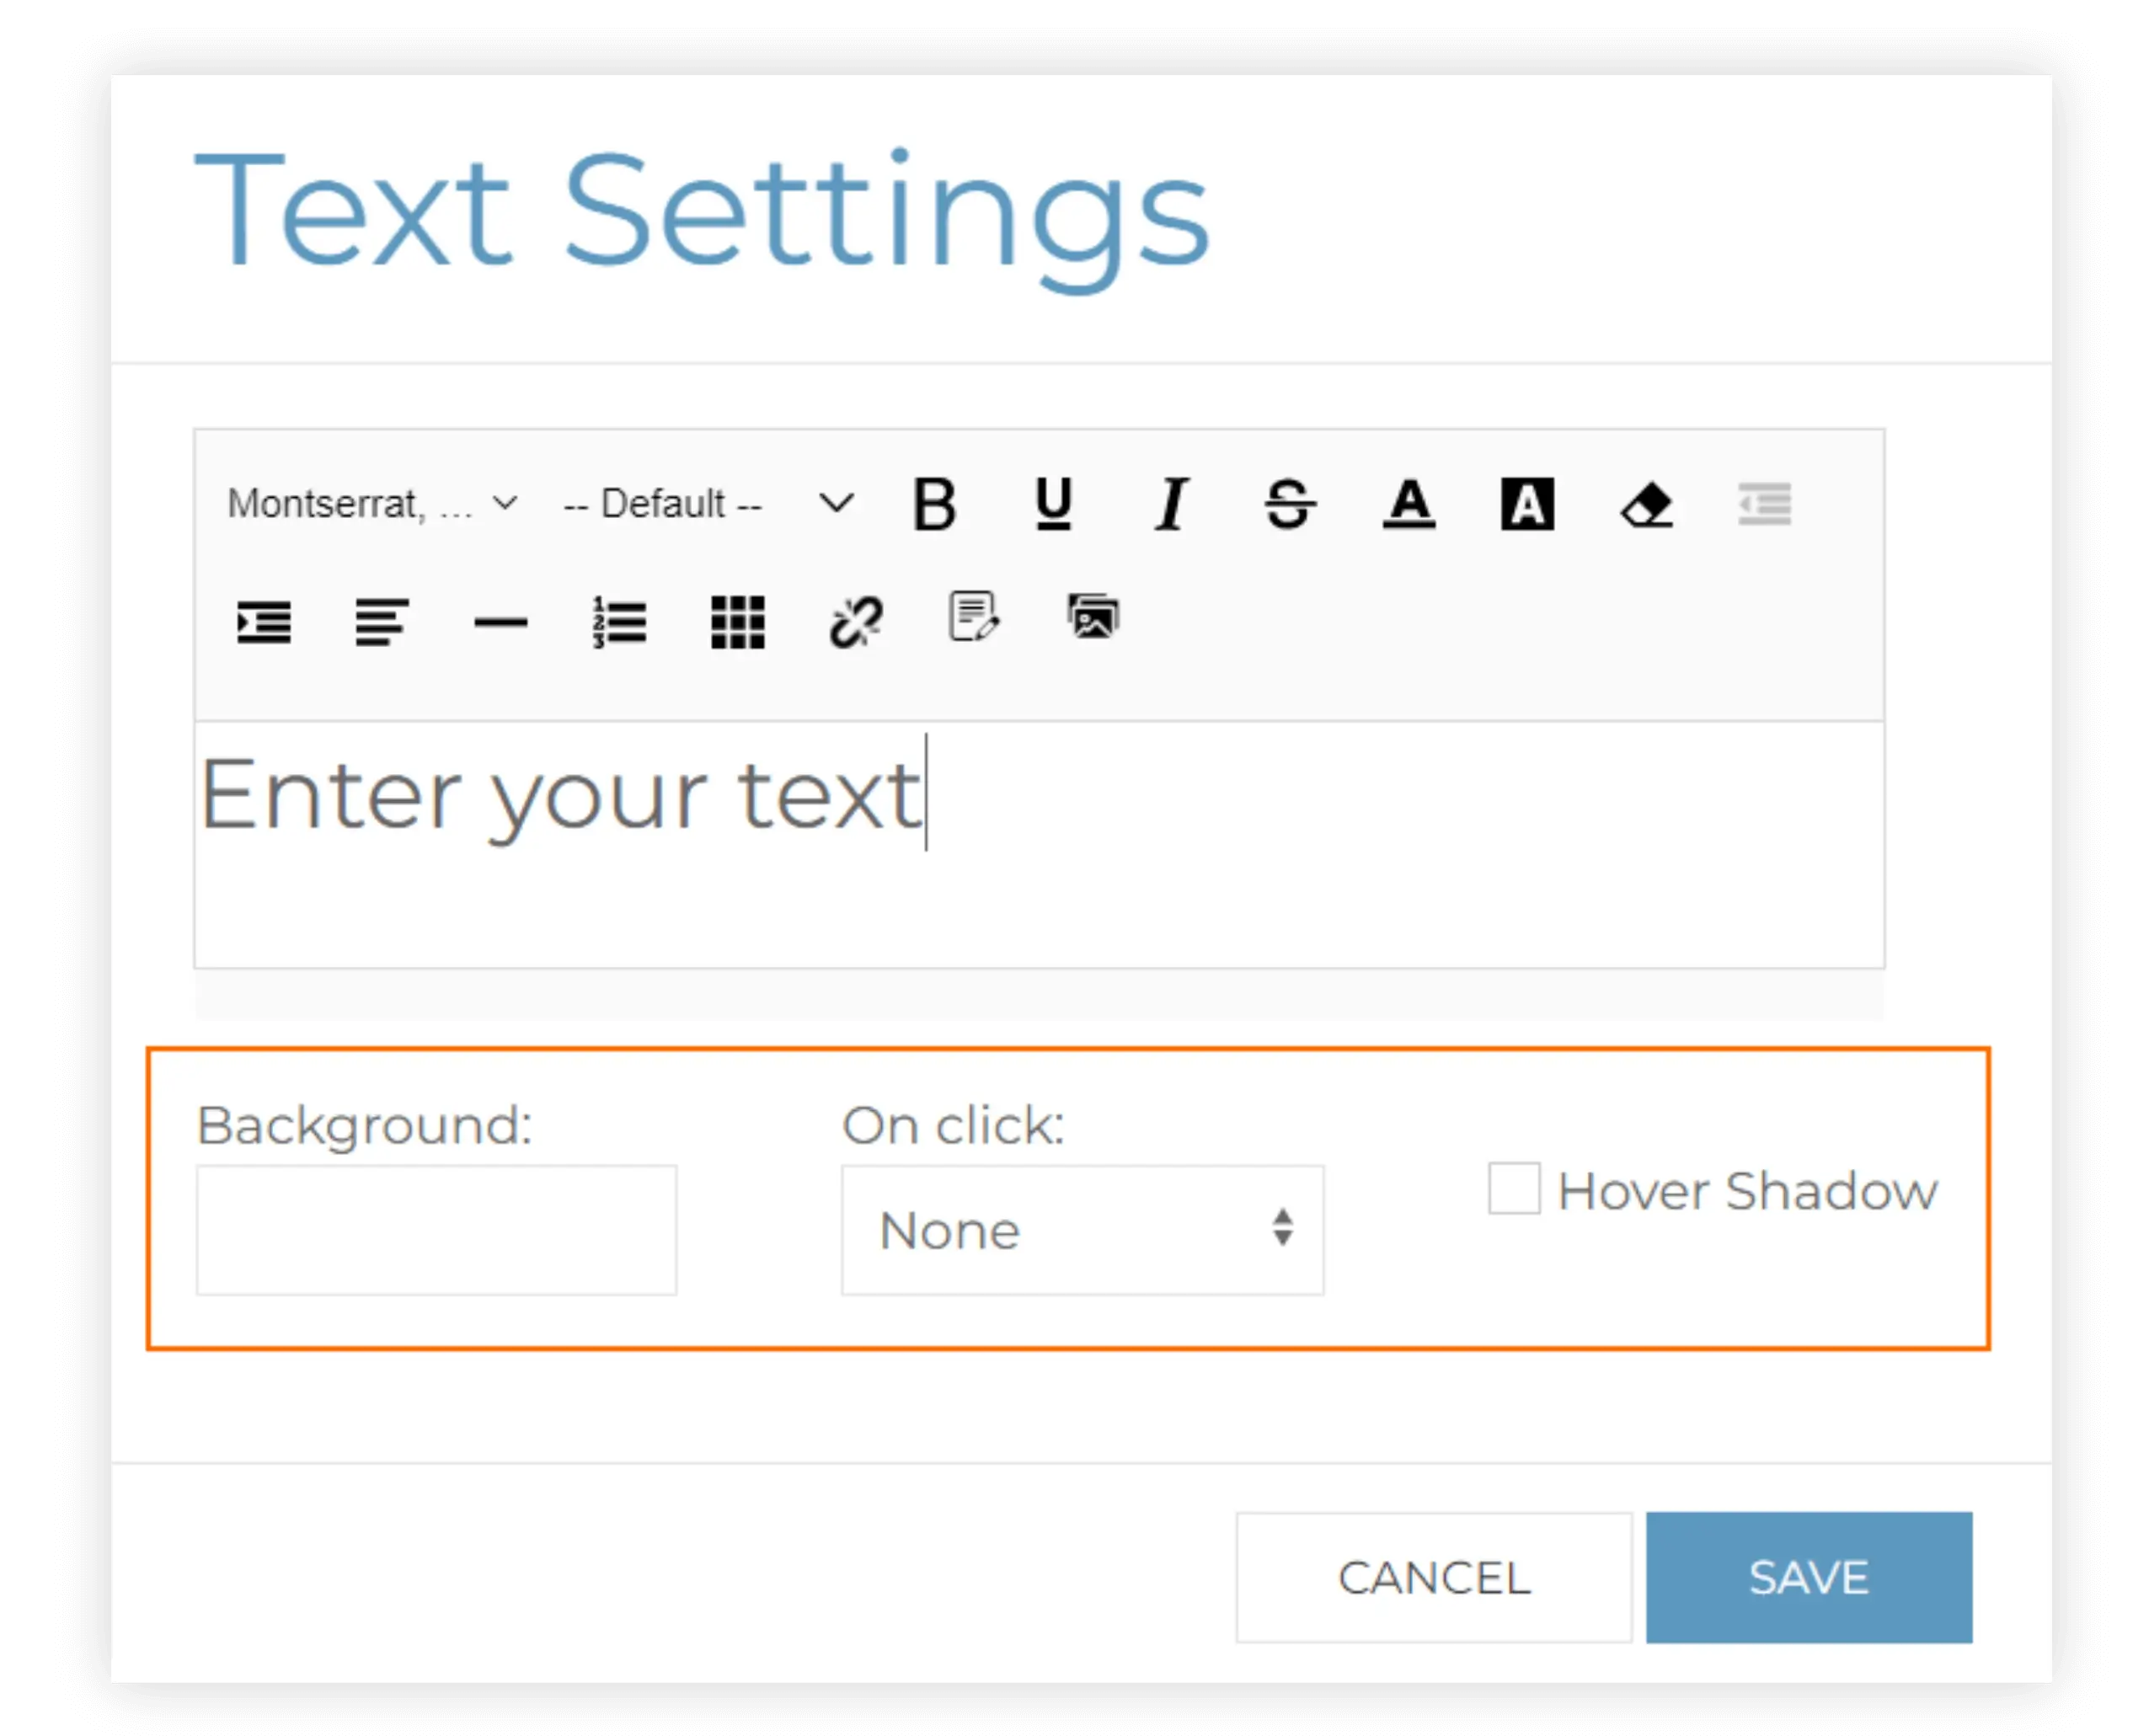Click the Background: label

coord(364,1126)
